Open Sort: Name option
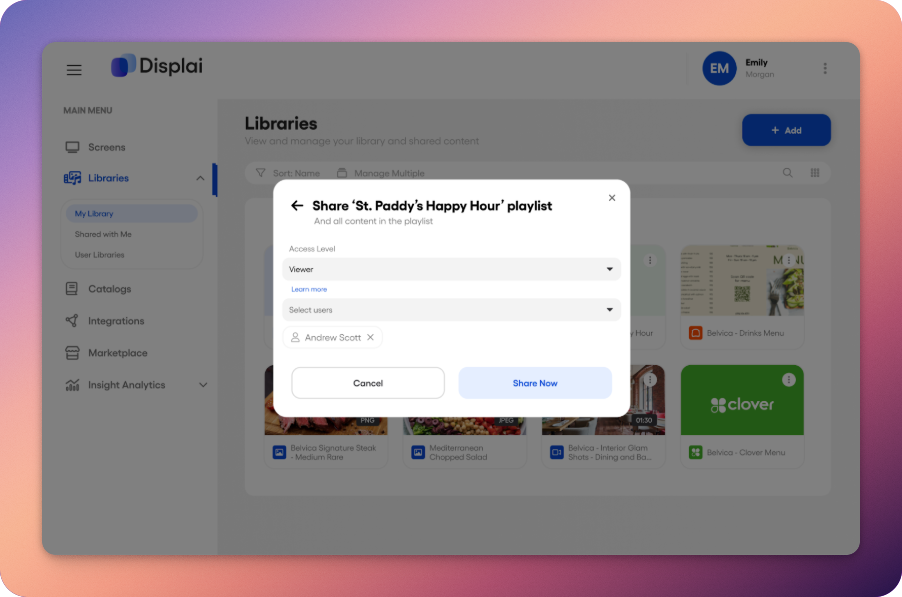Image resolution: width=902 pixels, height=597 pixels. click(296, 173)
